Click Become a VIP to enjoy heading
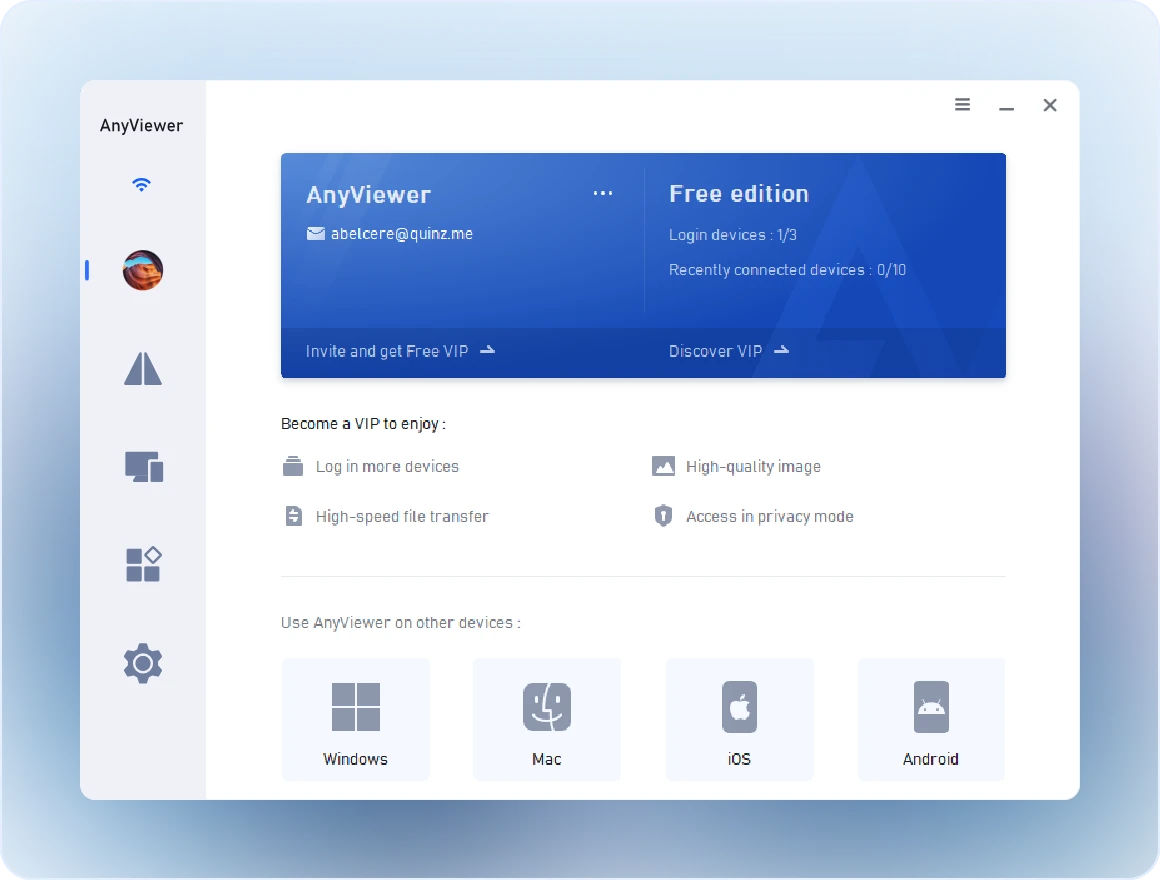Viewport: 1160px width, 880px height. tap(363, 424)
